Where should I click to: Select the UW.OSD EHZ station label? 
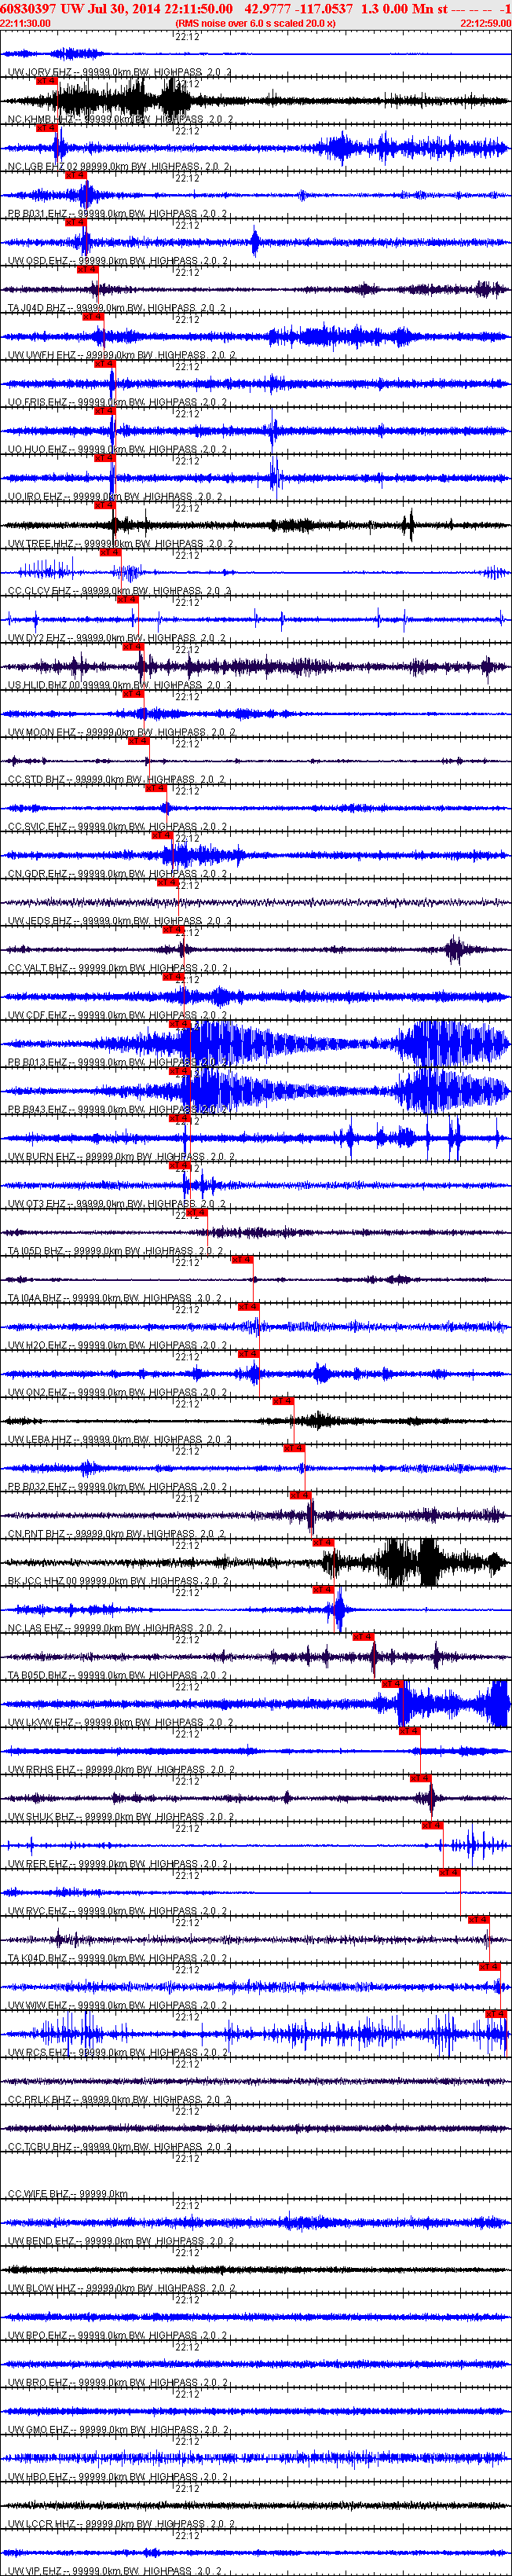click(117, 261)
